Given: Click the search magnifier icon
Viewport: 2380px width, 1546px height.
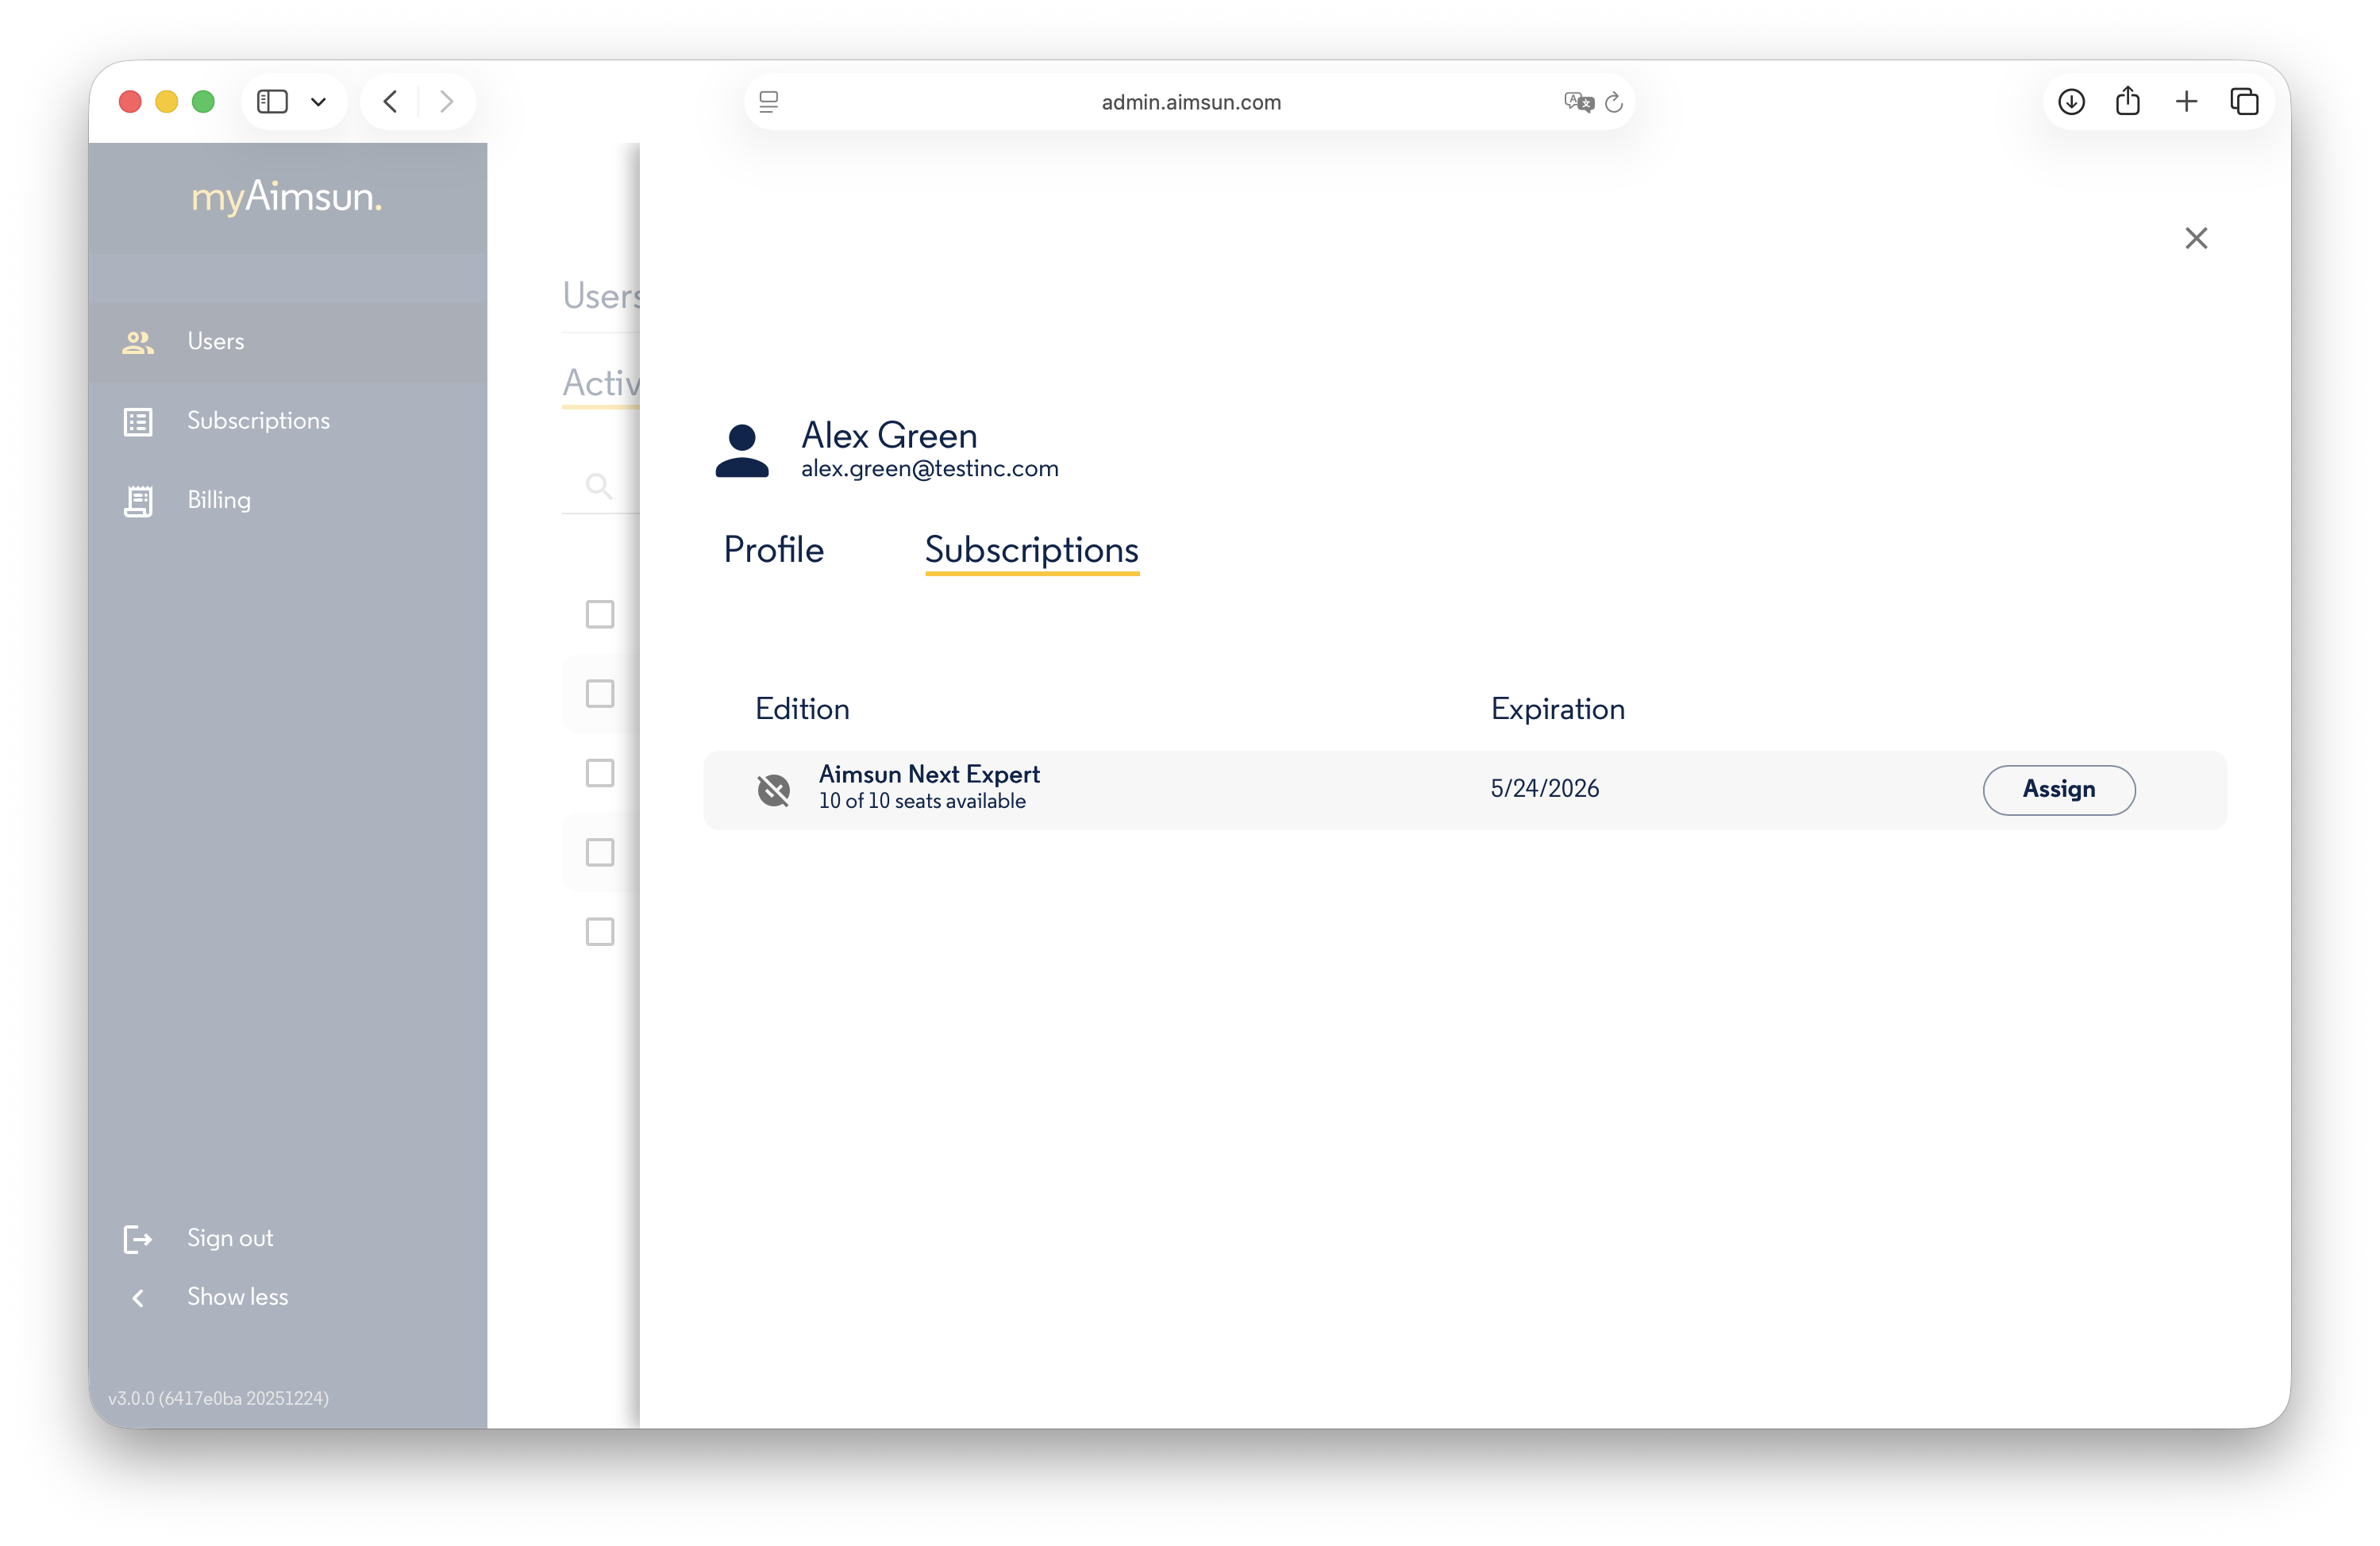Looking at the screenshot, I should 599,487.
